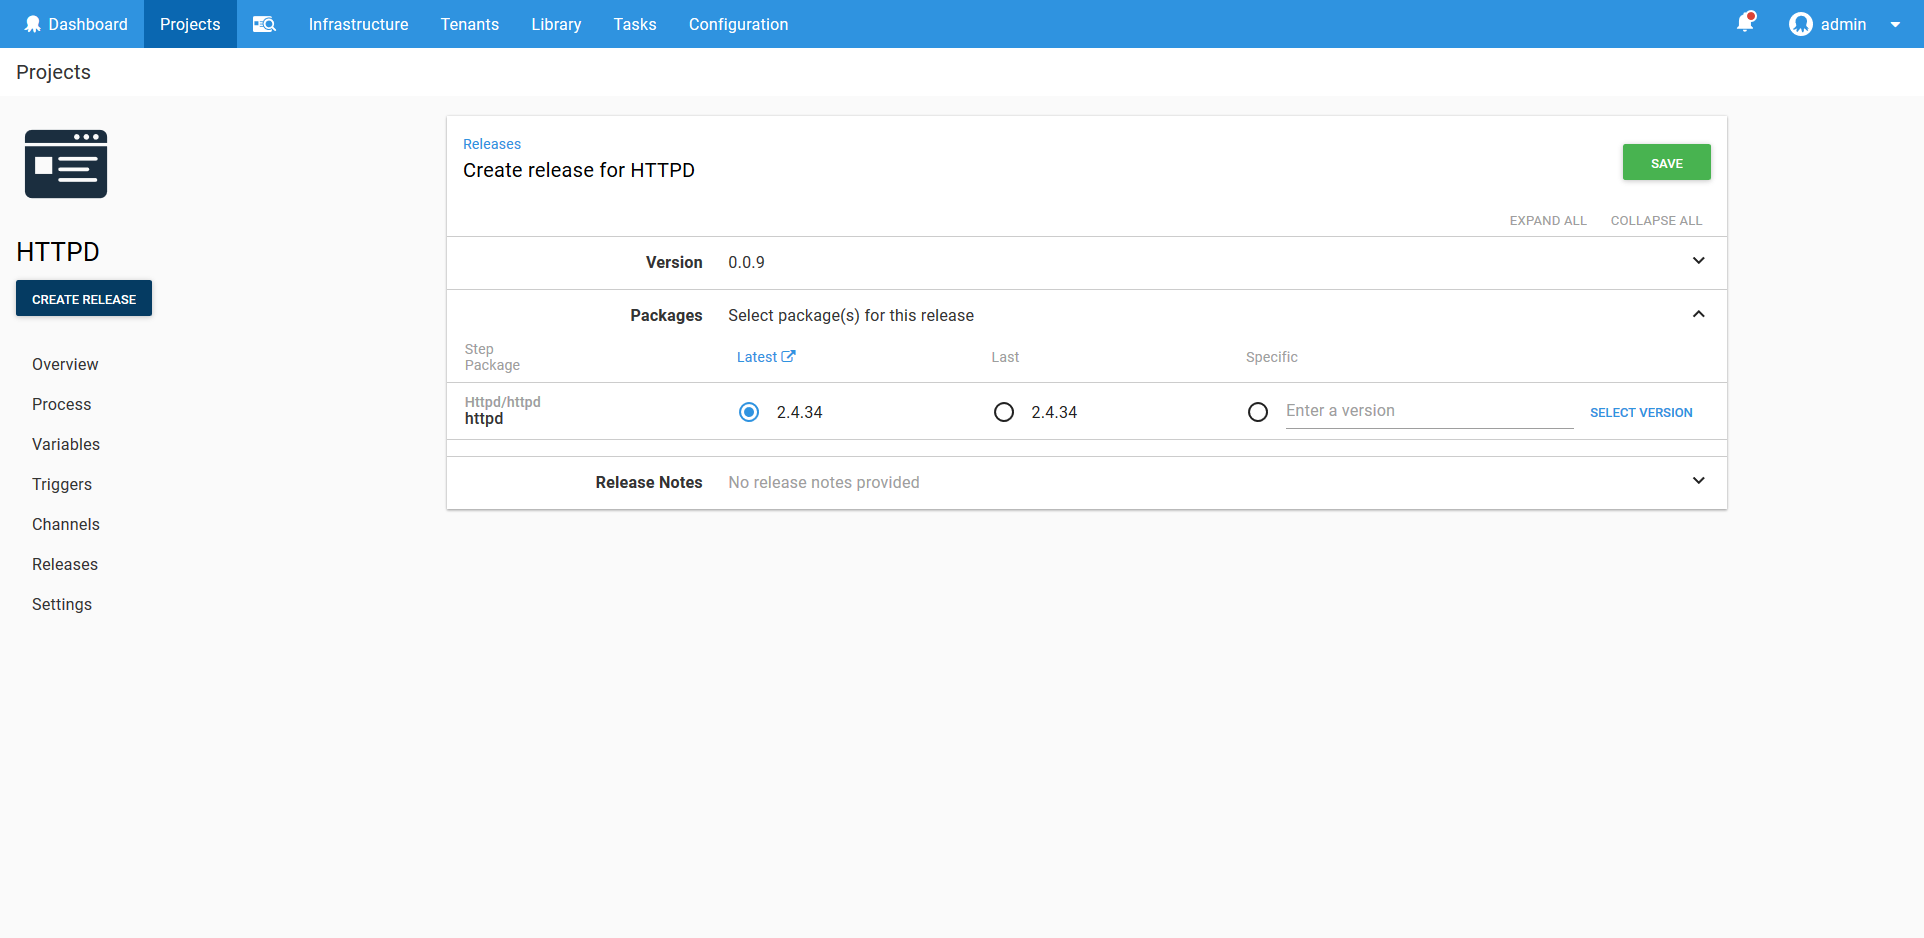Click the Select Version link
This screenshot has width=1924, height=938.
pyautogui.click(x=1641, y=412)
